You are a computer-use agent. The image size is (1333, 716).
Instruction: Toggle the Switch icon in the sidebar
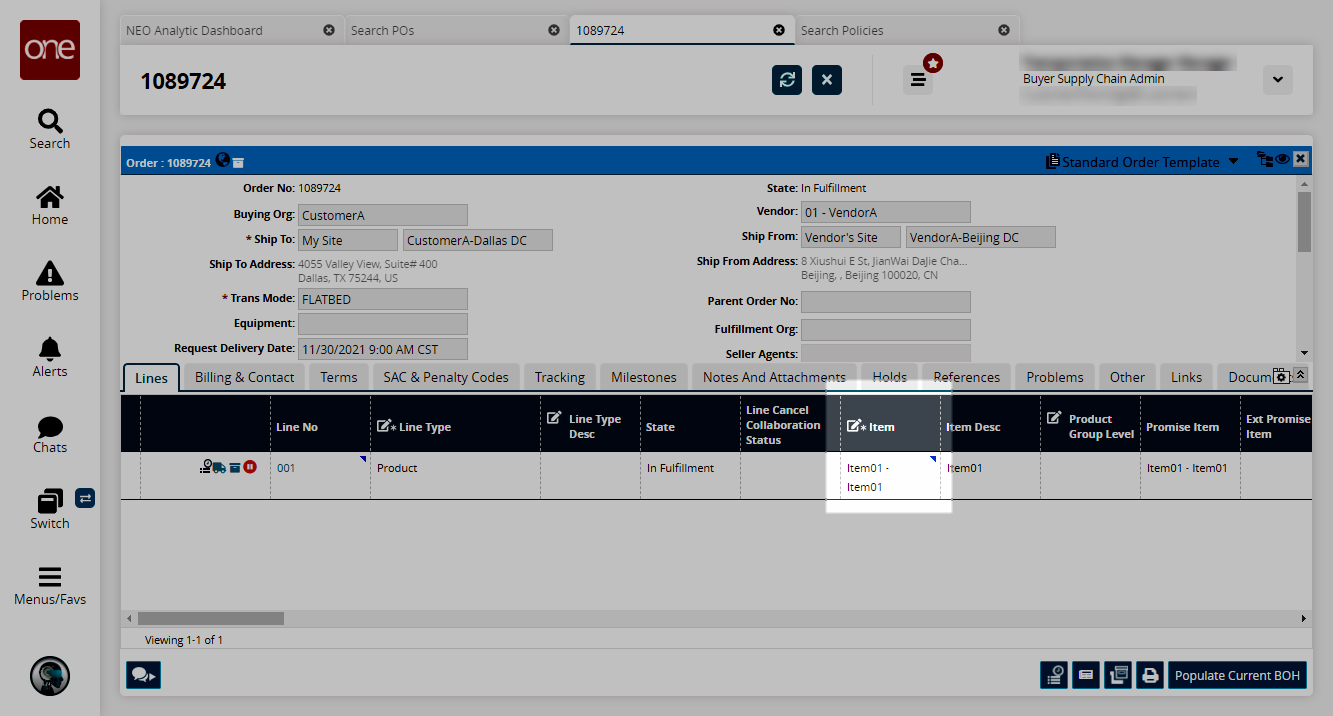coord(49,501)
